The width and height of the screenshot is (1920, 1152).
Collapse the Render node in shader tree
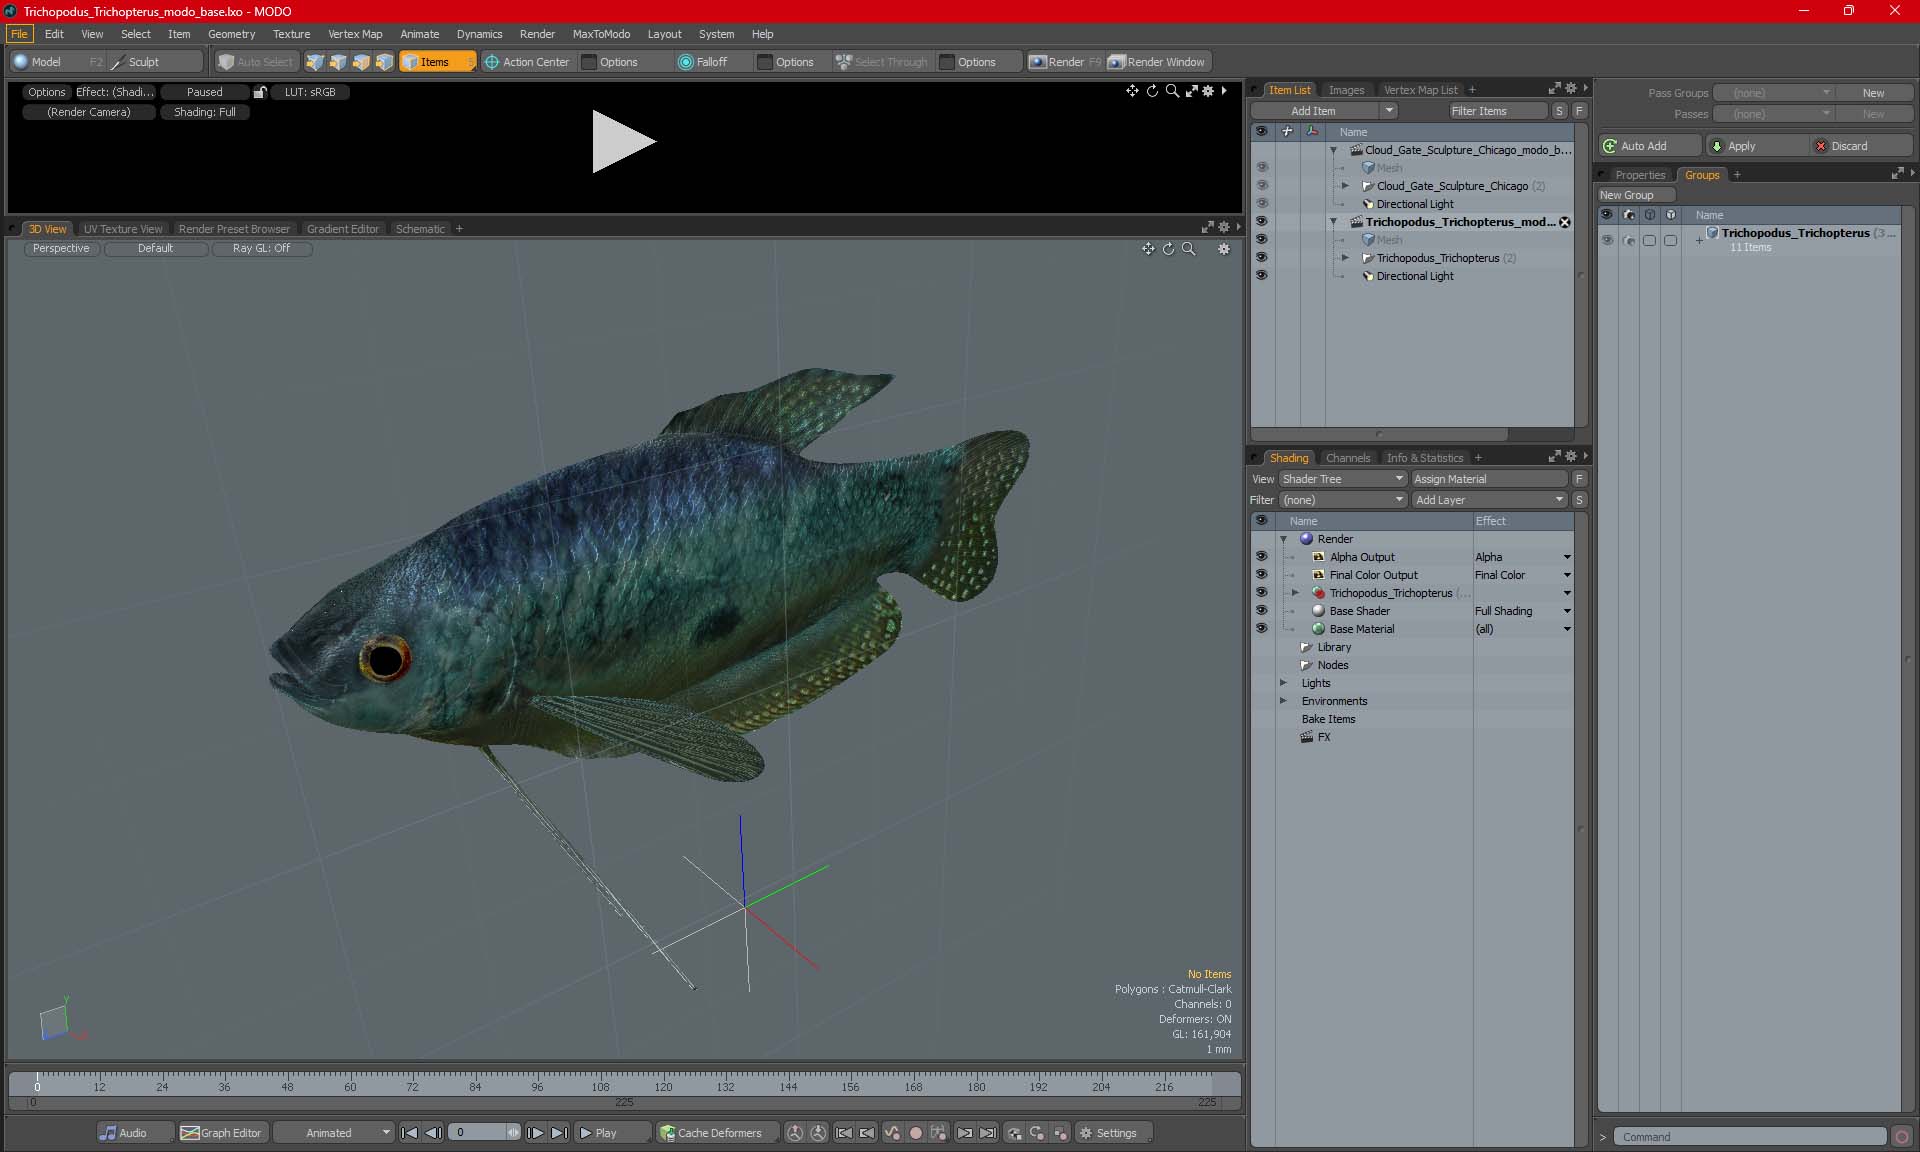point(1284,539)
